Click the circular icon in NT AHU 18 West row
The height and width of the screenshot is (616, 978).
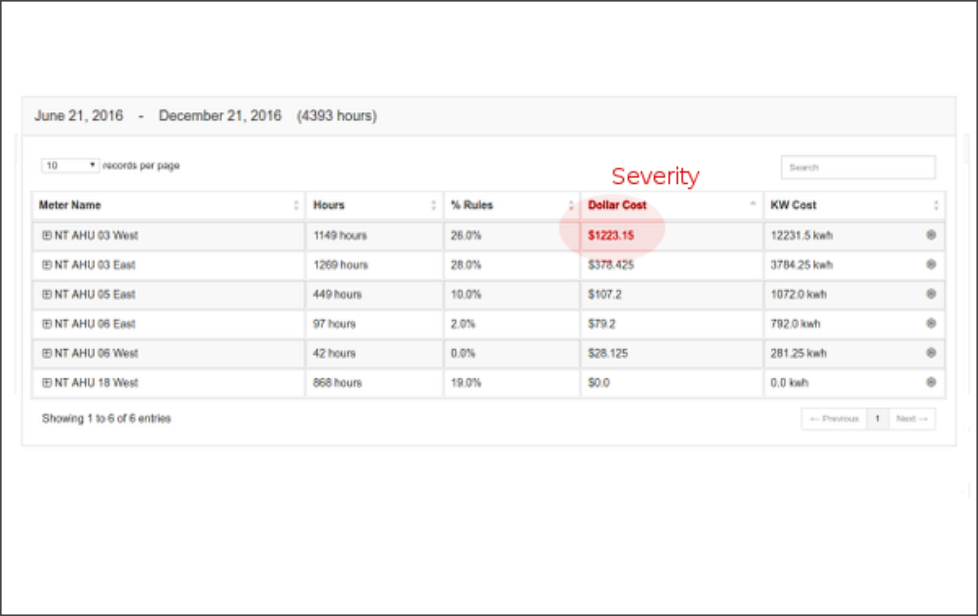(x=931, y=382)
